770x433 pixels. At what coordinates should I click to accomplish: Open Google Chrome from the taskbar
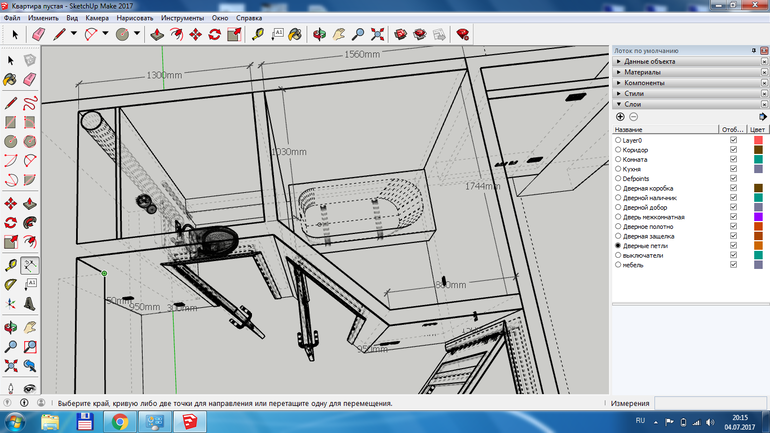coord(119,420)
